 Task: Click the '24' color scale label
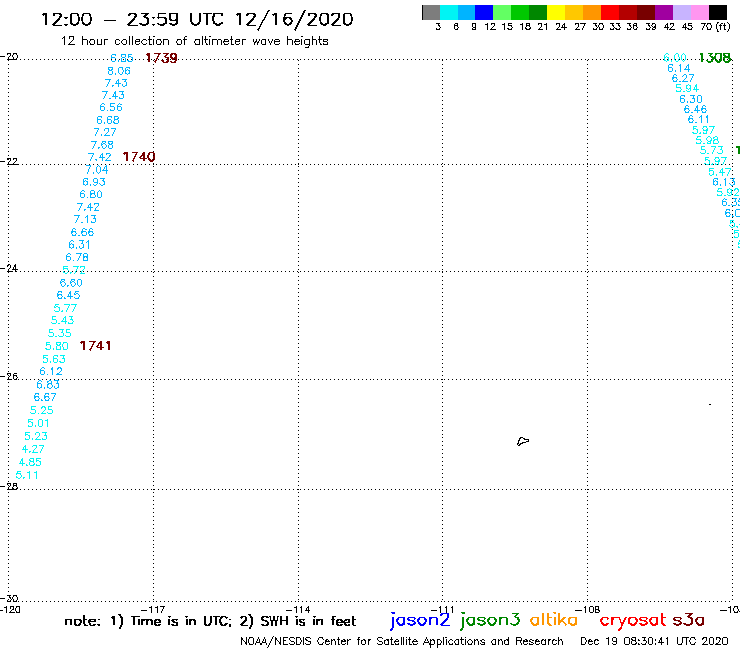561,27
